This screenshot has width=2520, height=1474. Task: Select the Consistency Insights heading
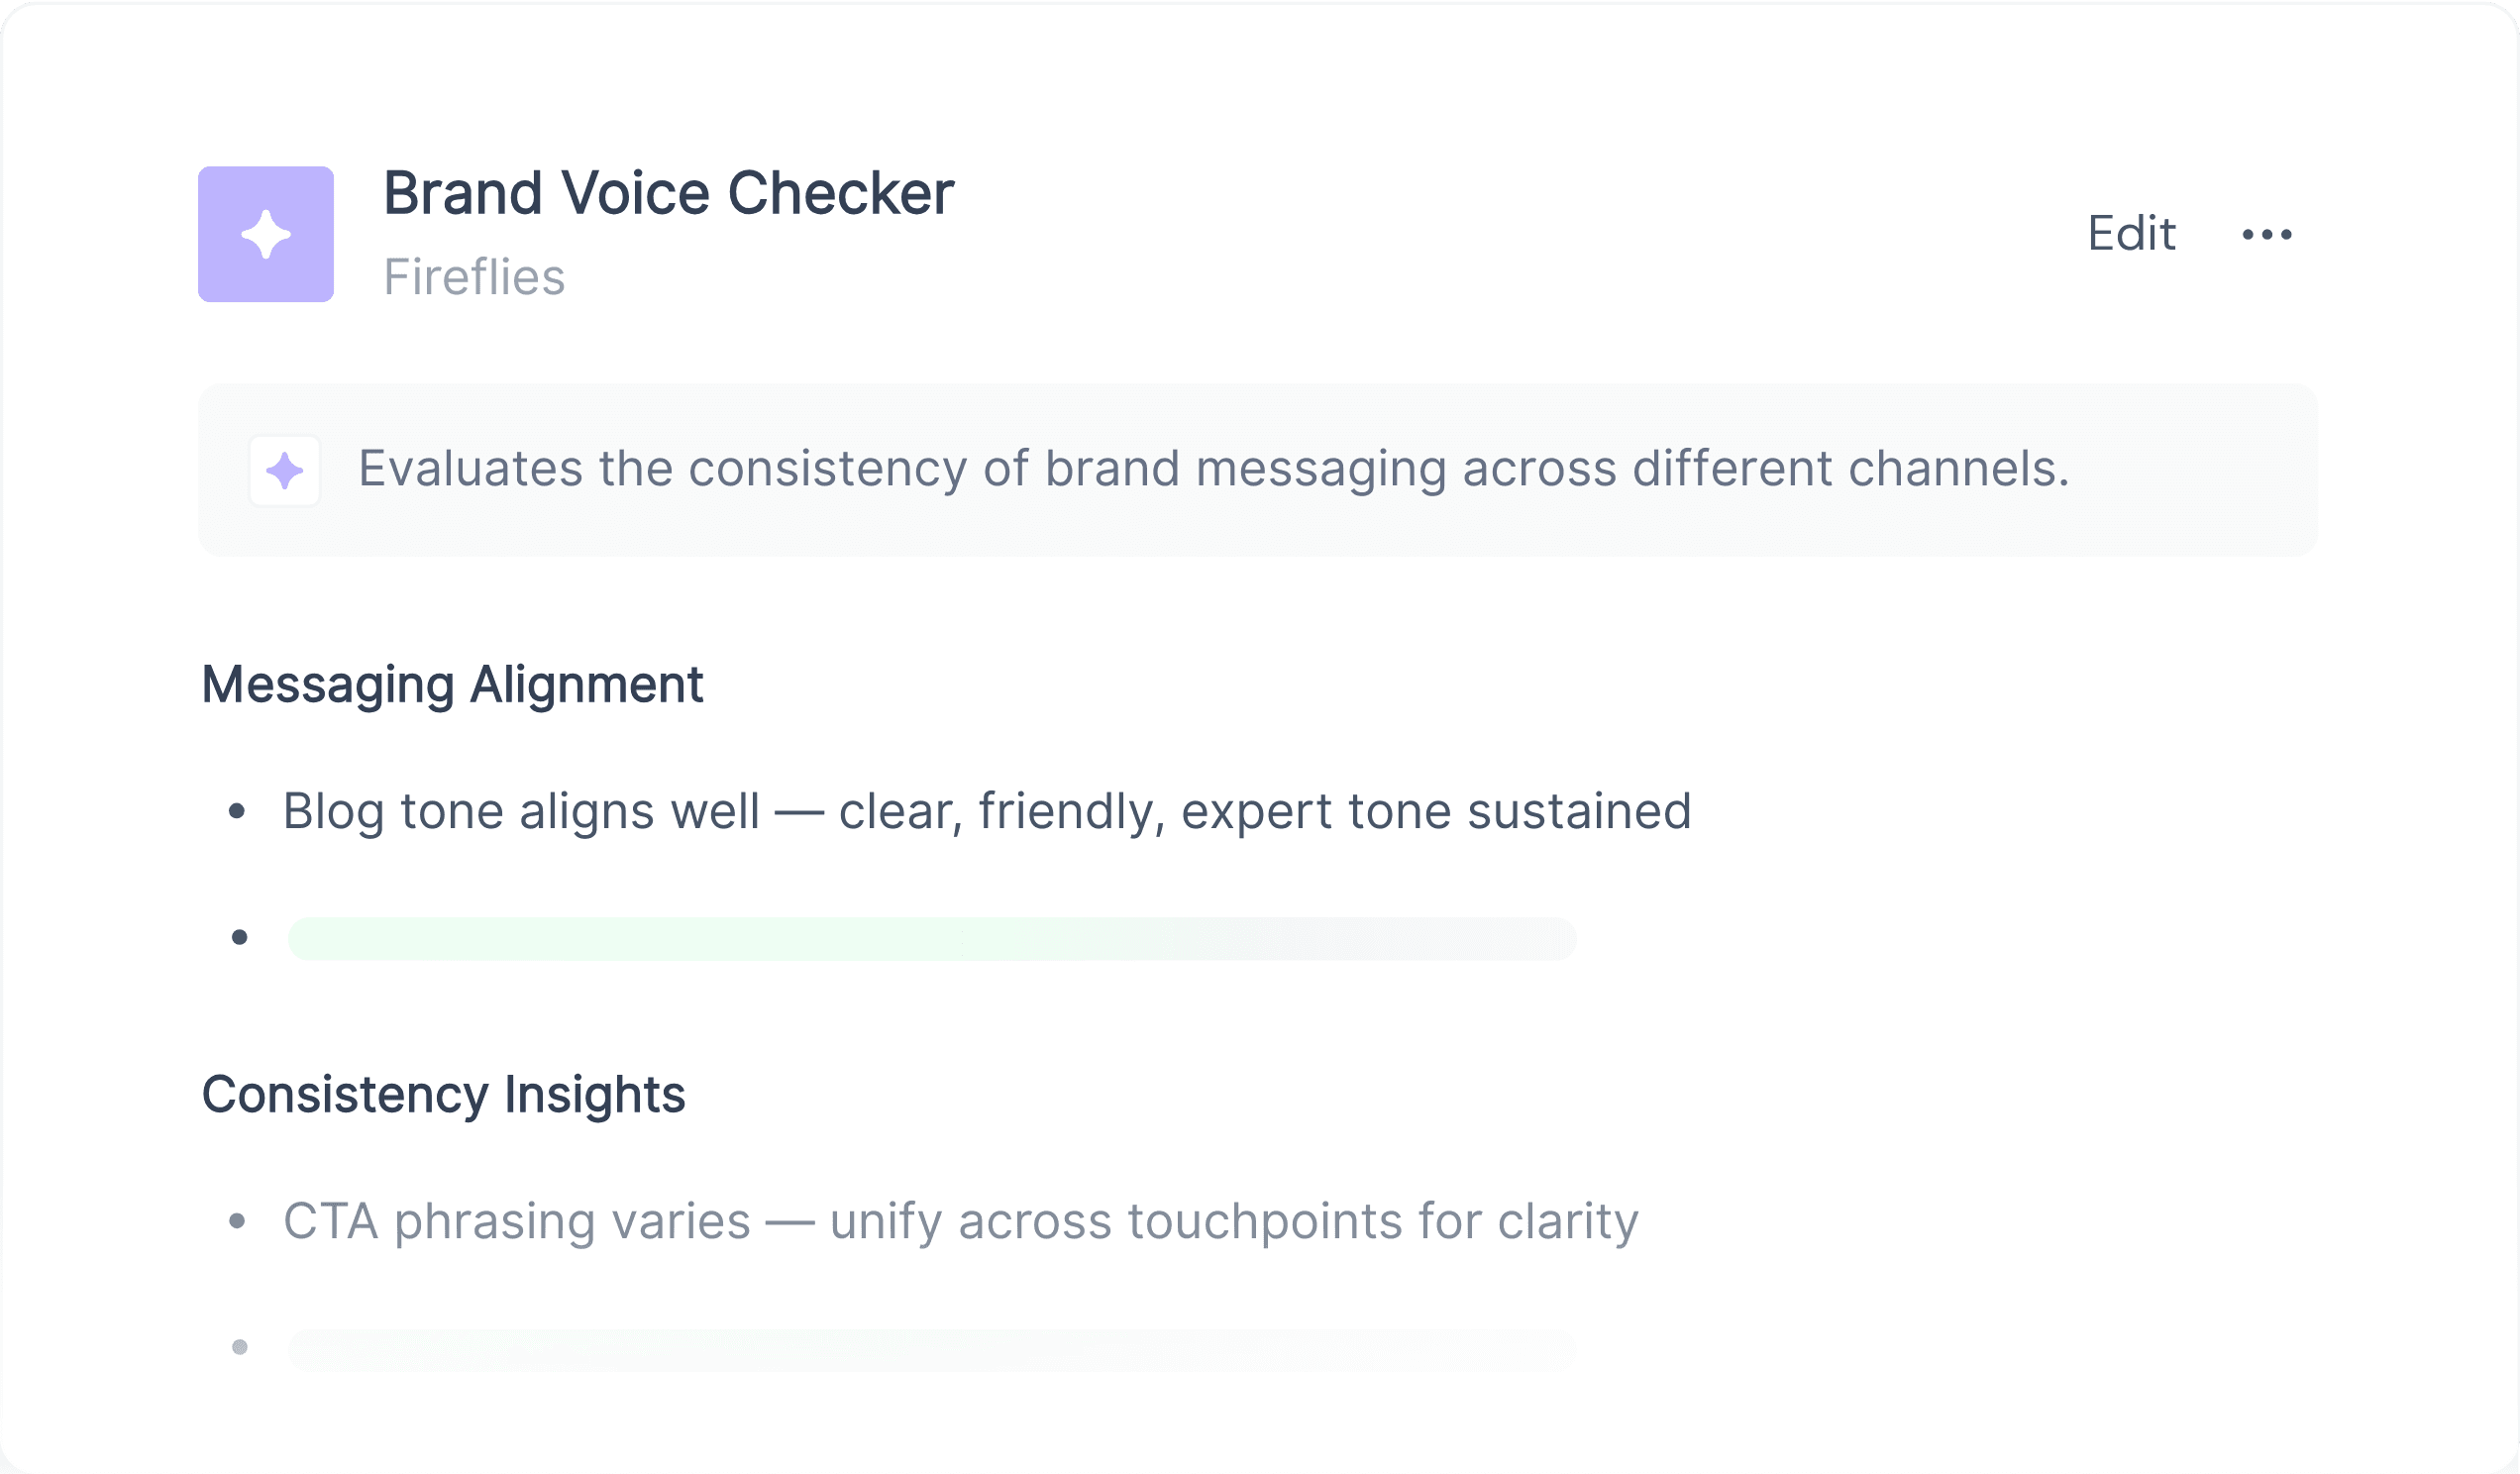click(444, 1095)
